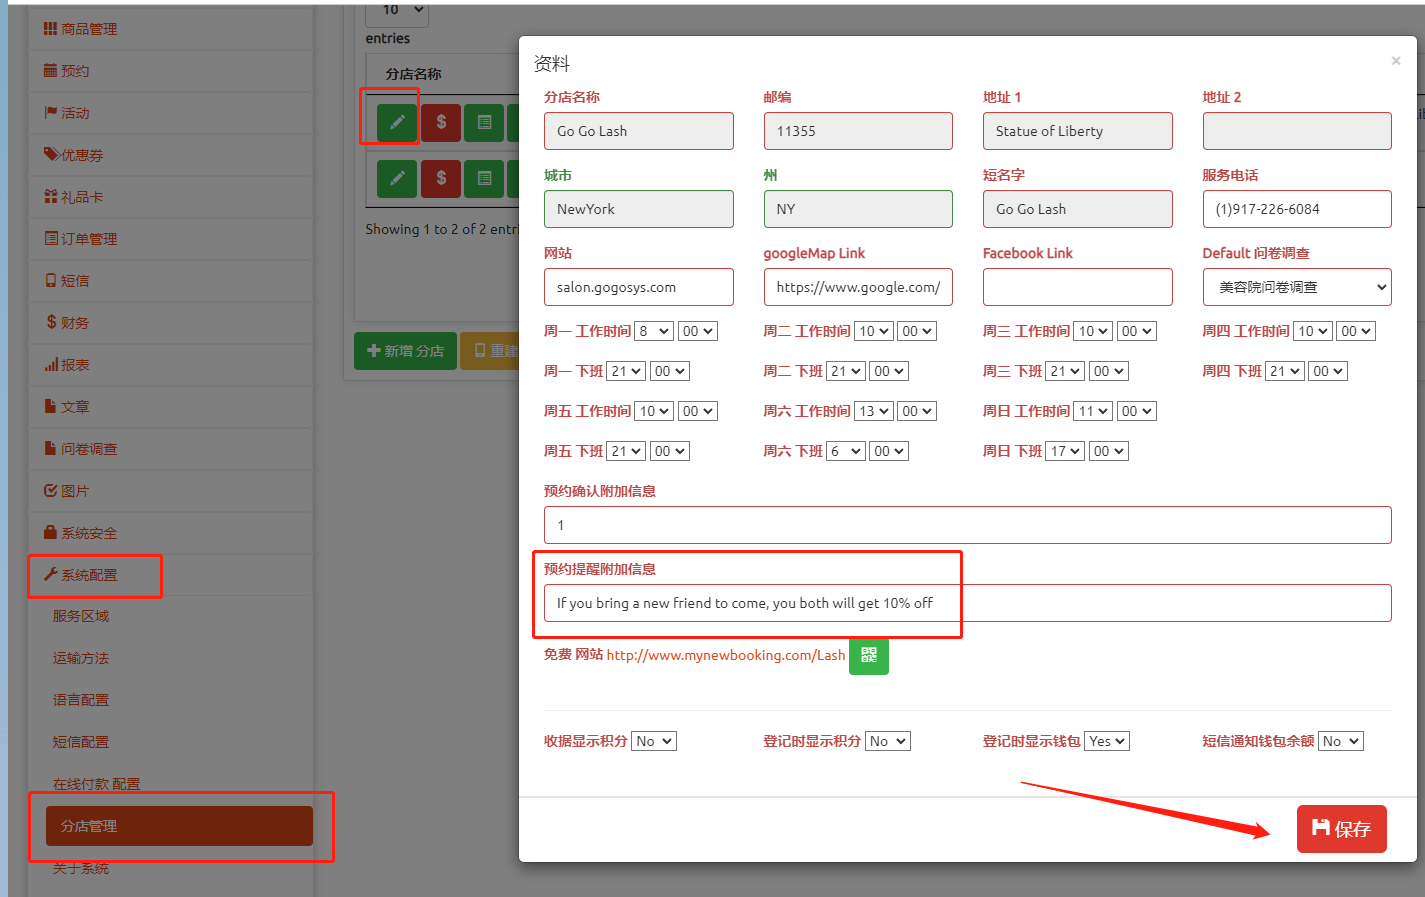Click the 服务电话 input field
Screen dimensions: 1425x897
pyautogui.click(x=1296, y=209)
